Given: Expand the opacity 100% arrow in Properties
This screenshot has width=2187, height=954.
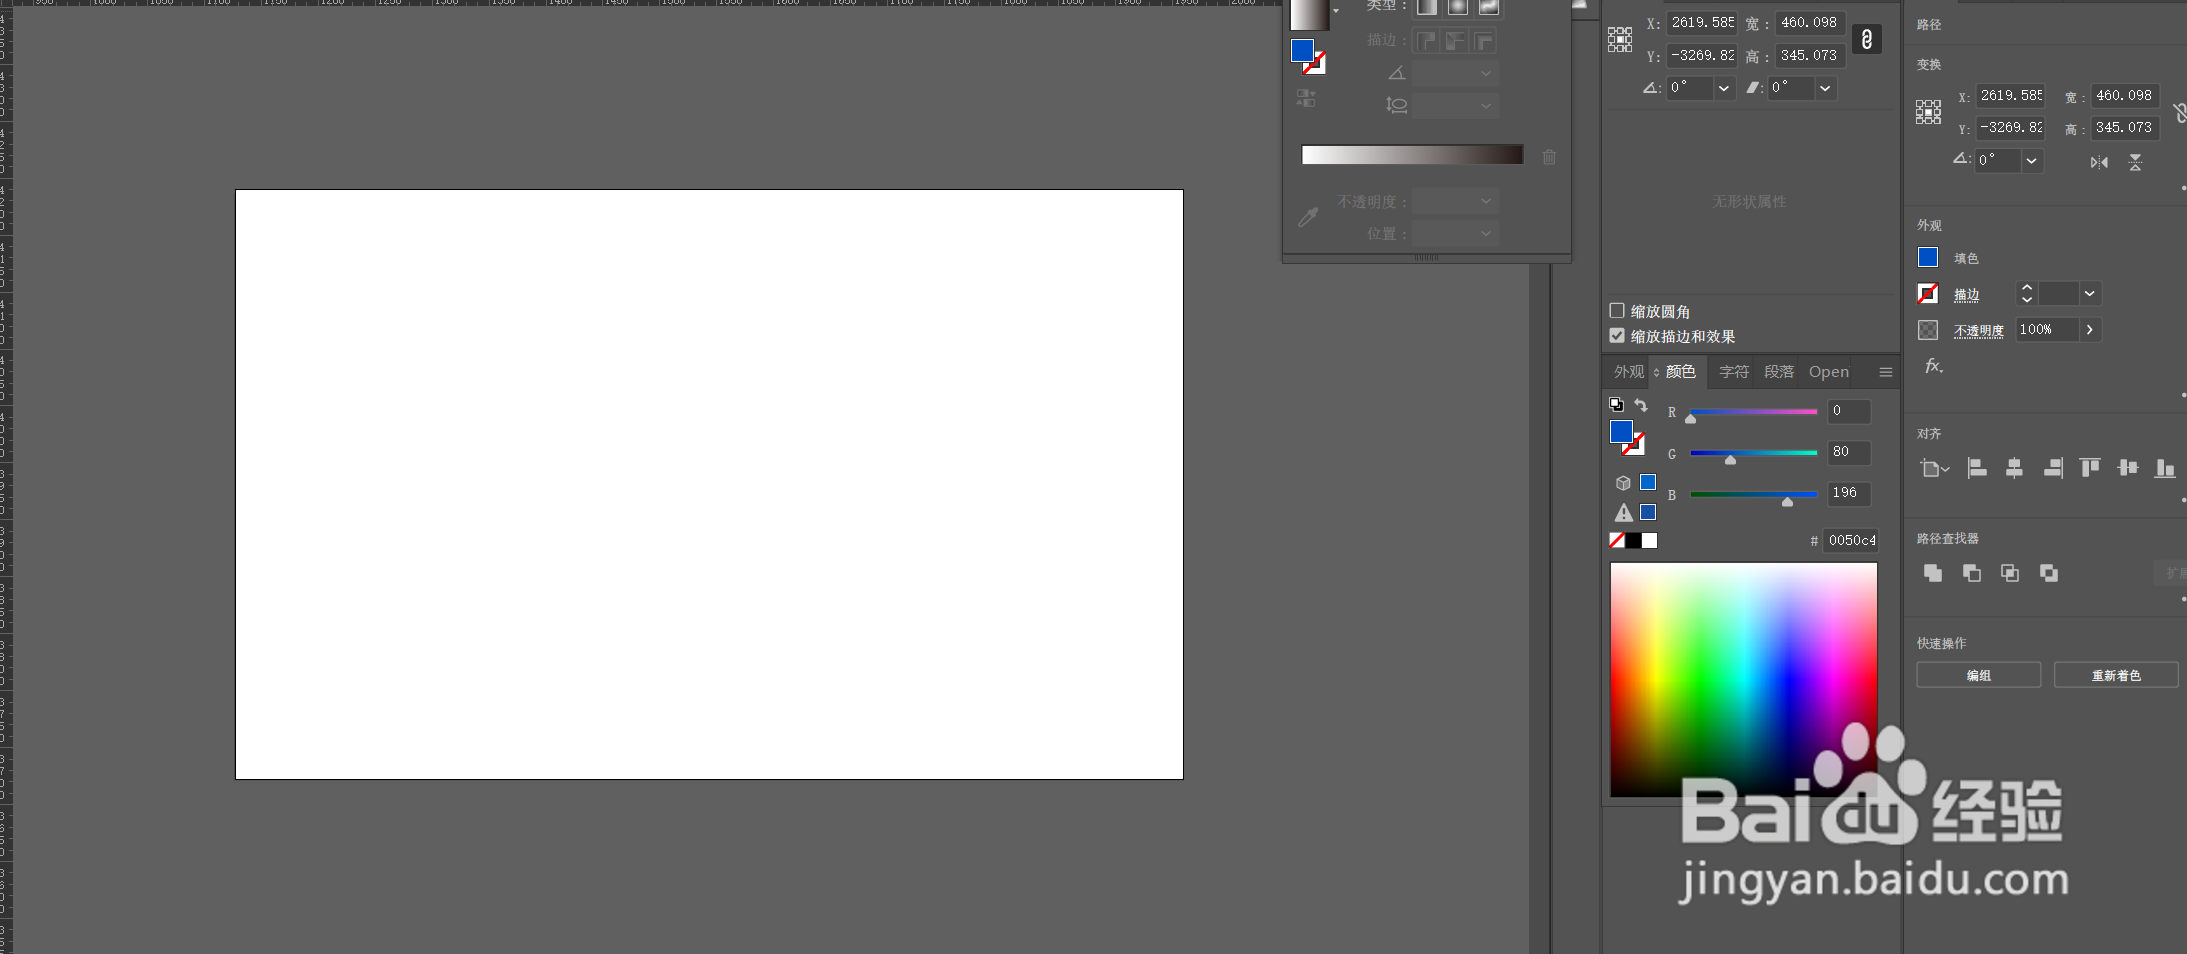Looking at the screenshot, I should [x=2089, y=329].
